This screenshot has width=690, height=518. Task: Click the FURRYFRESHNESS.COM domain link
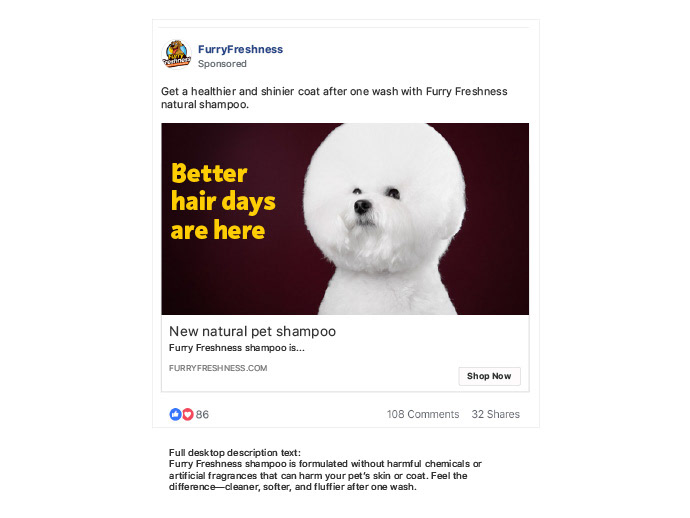tap(218, 368)
